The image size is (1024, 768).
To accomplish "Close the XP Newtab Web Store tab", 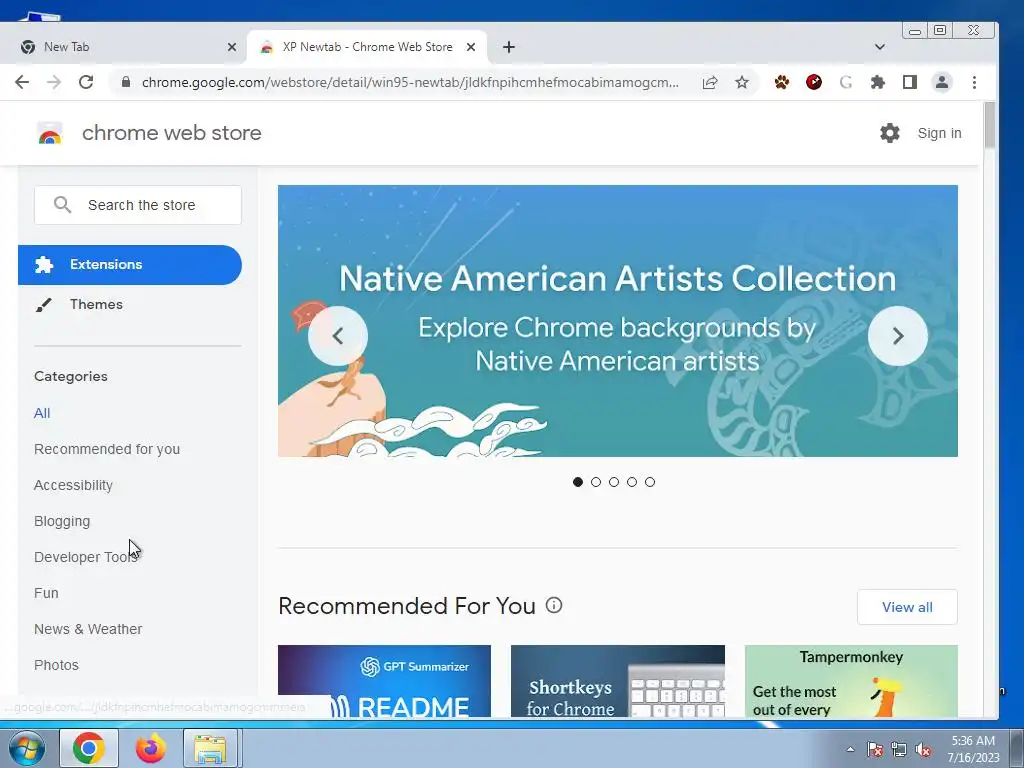I will click(471, 47).
